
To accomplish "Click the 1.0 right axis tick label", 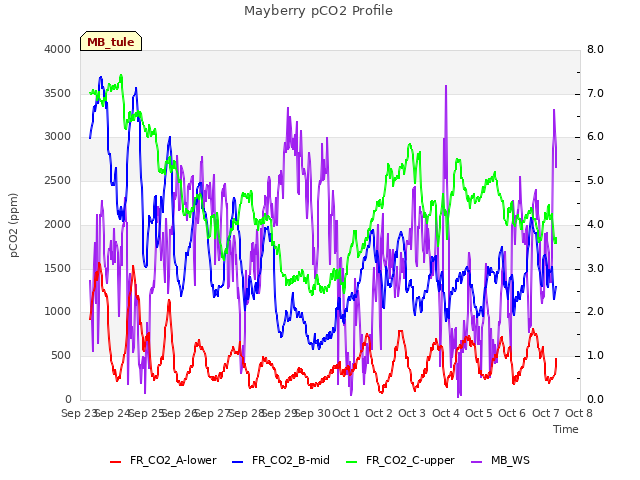I will 595,356.
